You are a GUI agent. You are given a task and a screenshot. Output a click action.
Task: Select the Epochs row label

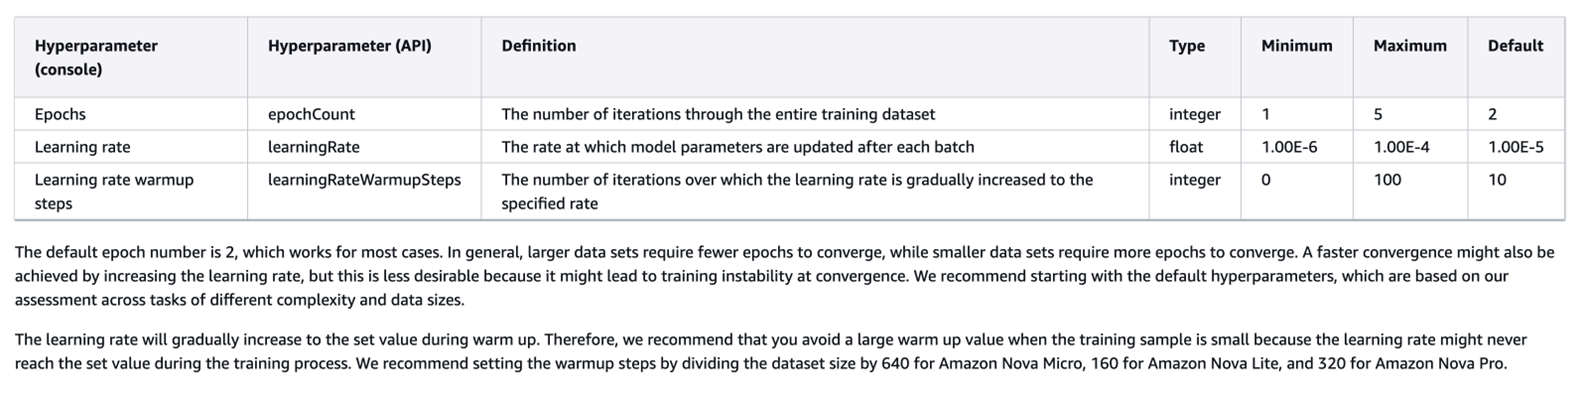[60, 114]
